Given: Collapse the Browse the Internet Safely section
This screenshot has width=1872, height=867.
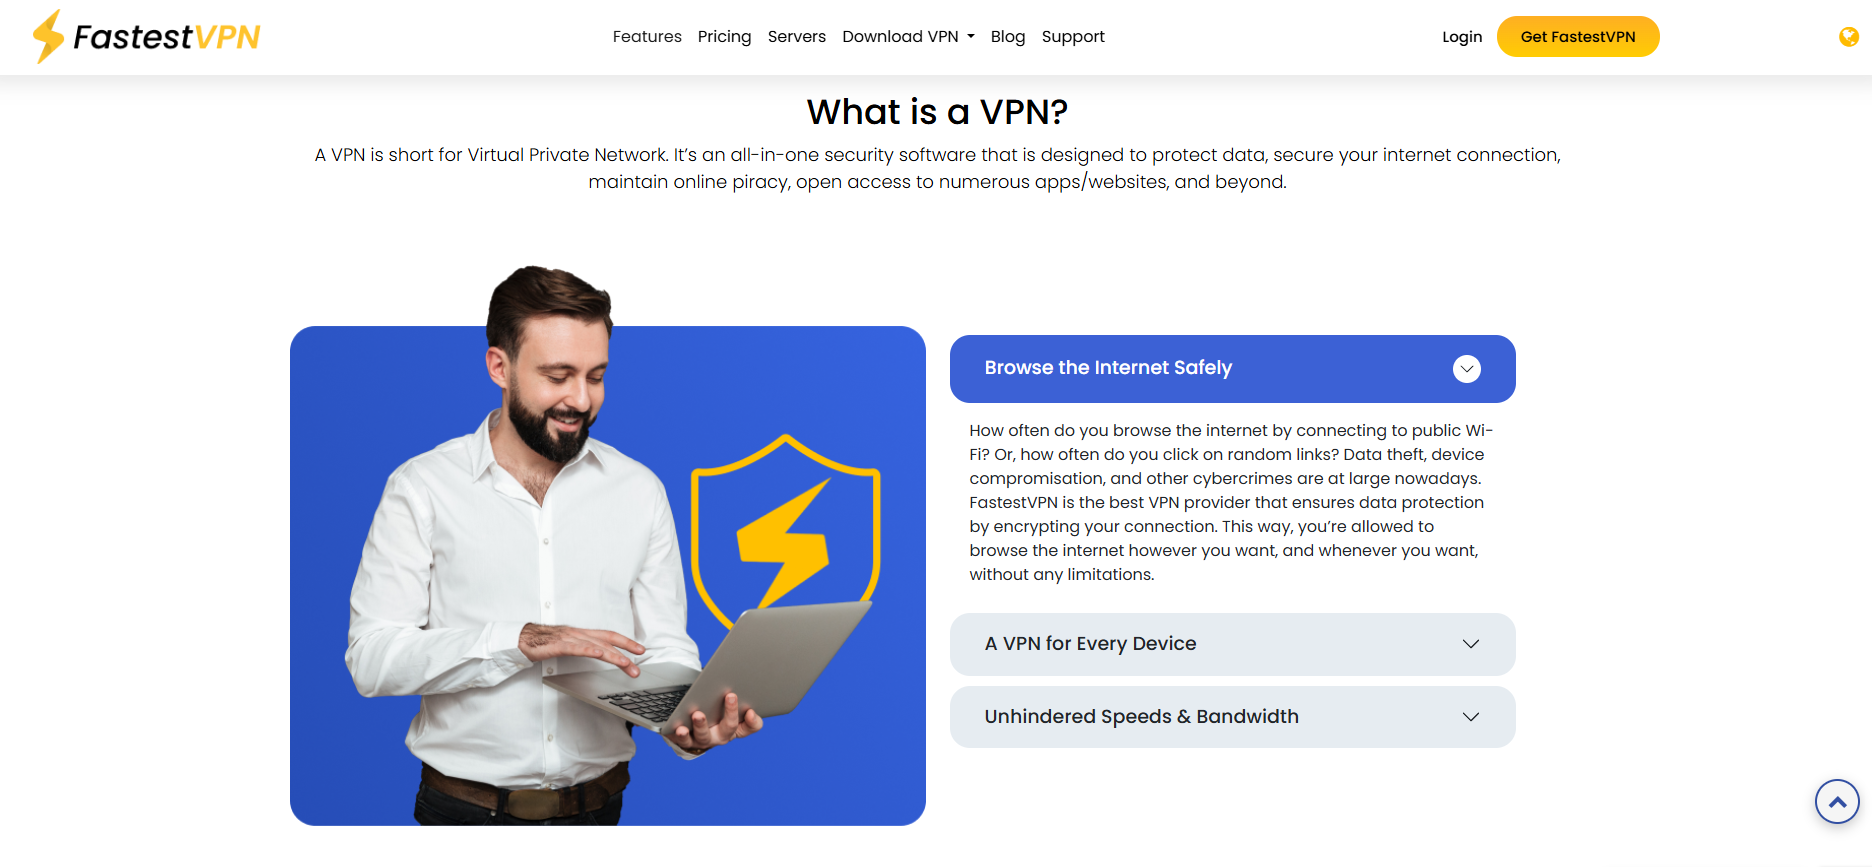Looking at the screenshot, I should (x=1232, y=369).
